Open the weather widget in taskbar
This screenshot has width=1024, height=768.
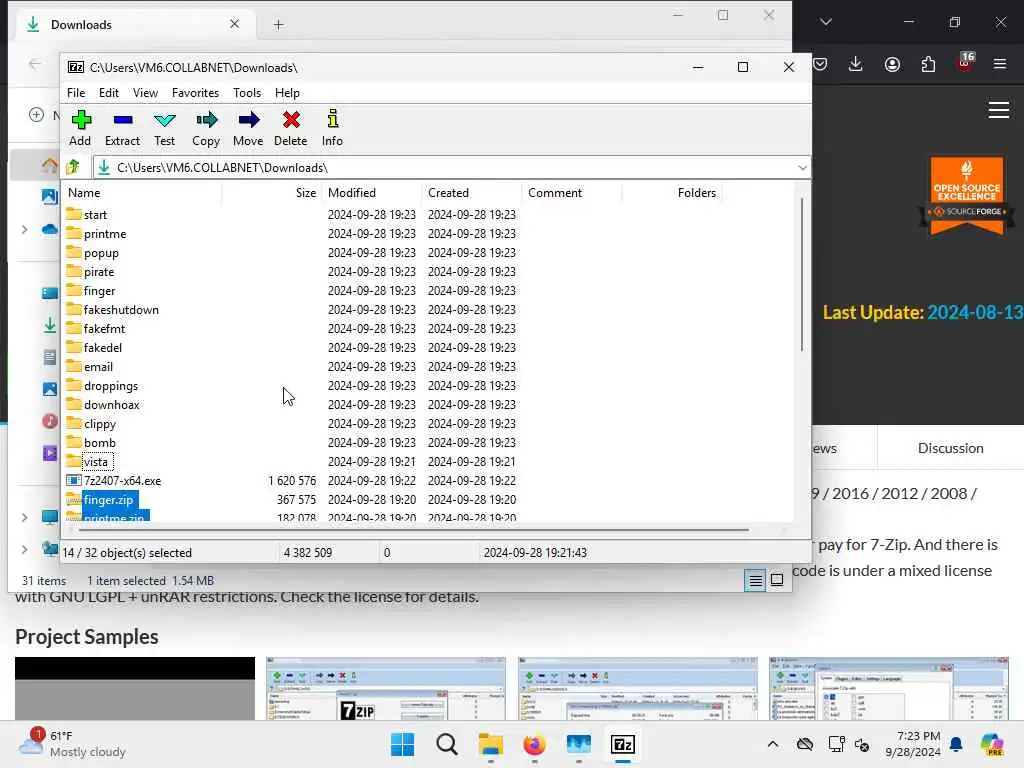click(x=73, y=744)
